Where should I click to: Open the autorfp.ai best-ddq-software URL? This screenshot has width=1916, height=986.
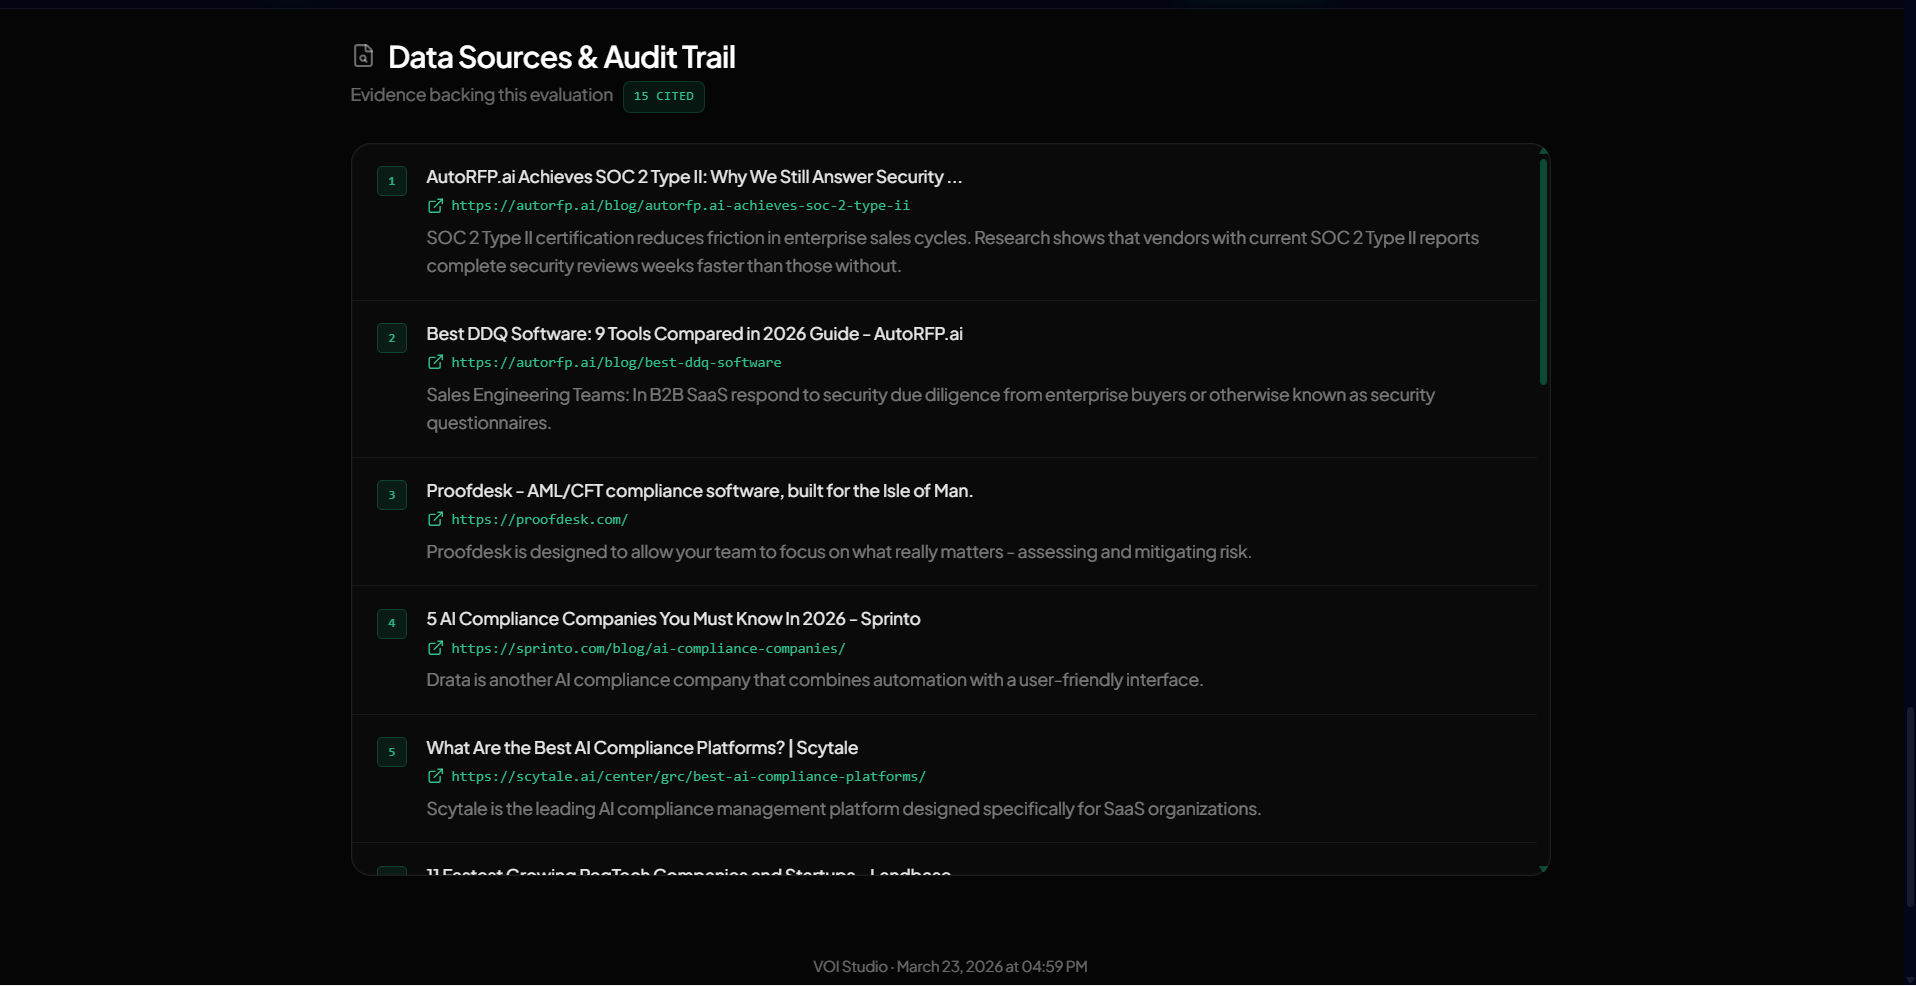[x=616, y=363]
